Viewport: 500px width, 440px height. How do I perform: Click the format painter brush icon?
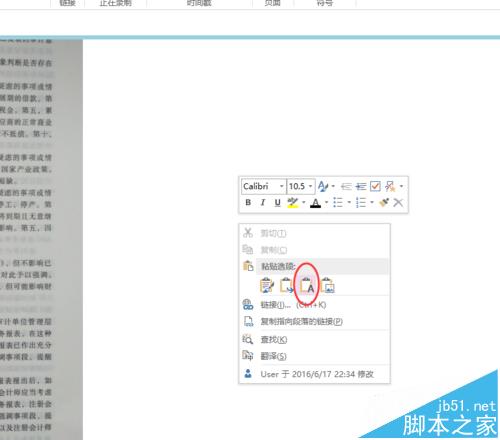pyautogui.click(x=384, y=202)
